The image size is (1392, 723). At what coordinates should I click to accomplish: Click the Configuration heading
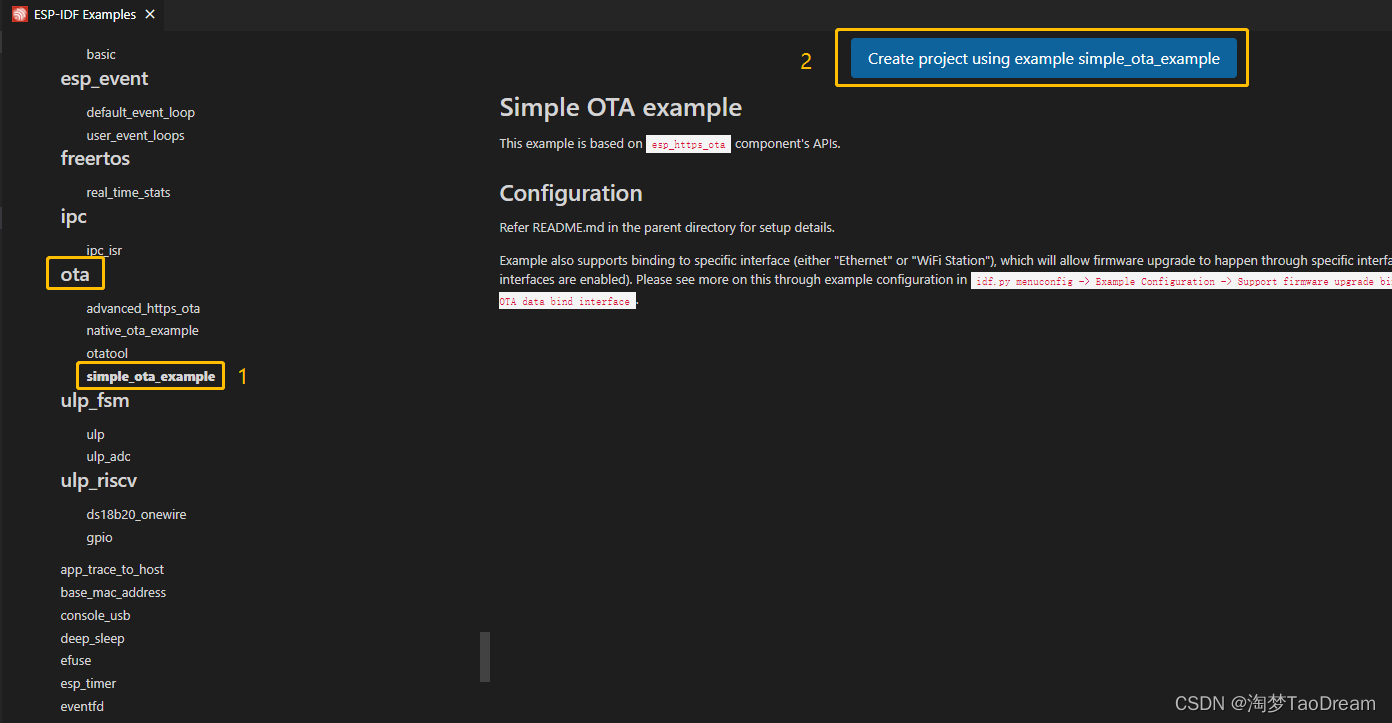pos(571,193)
